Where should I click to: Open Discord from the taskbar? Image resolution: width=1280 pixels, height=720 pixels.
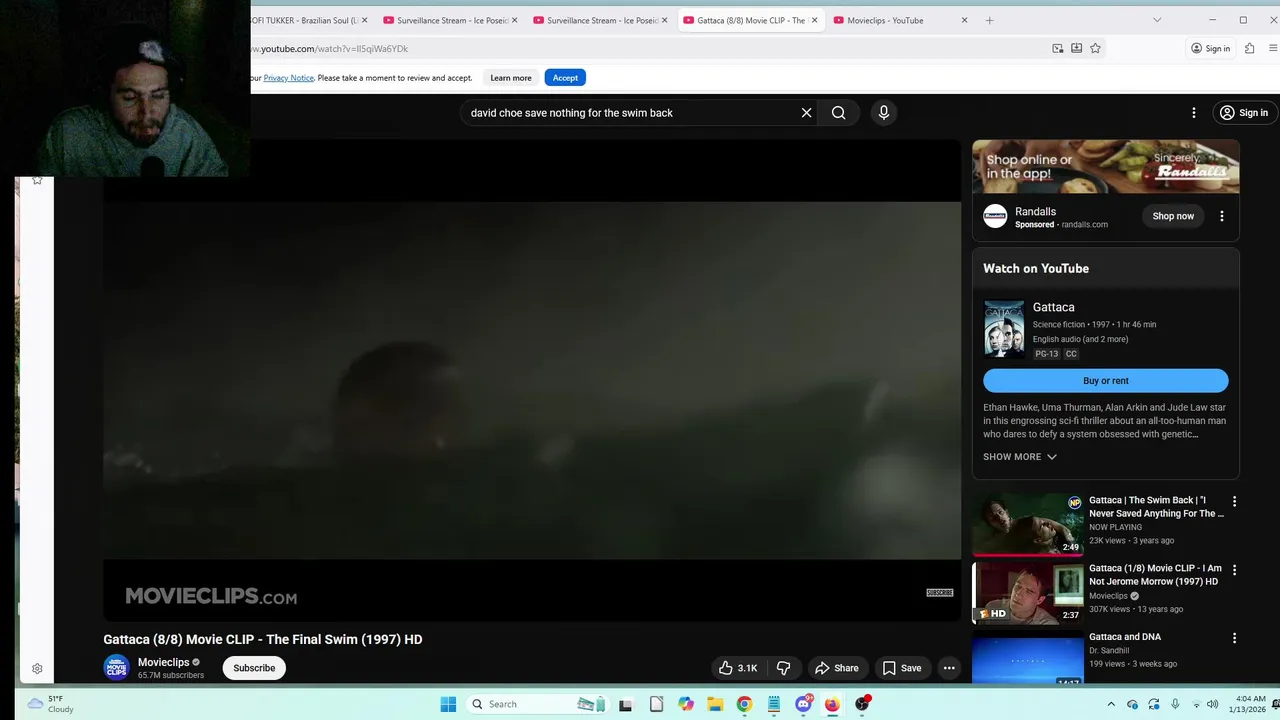(803, 704)
